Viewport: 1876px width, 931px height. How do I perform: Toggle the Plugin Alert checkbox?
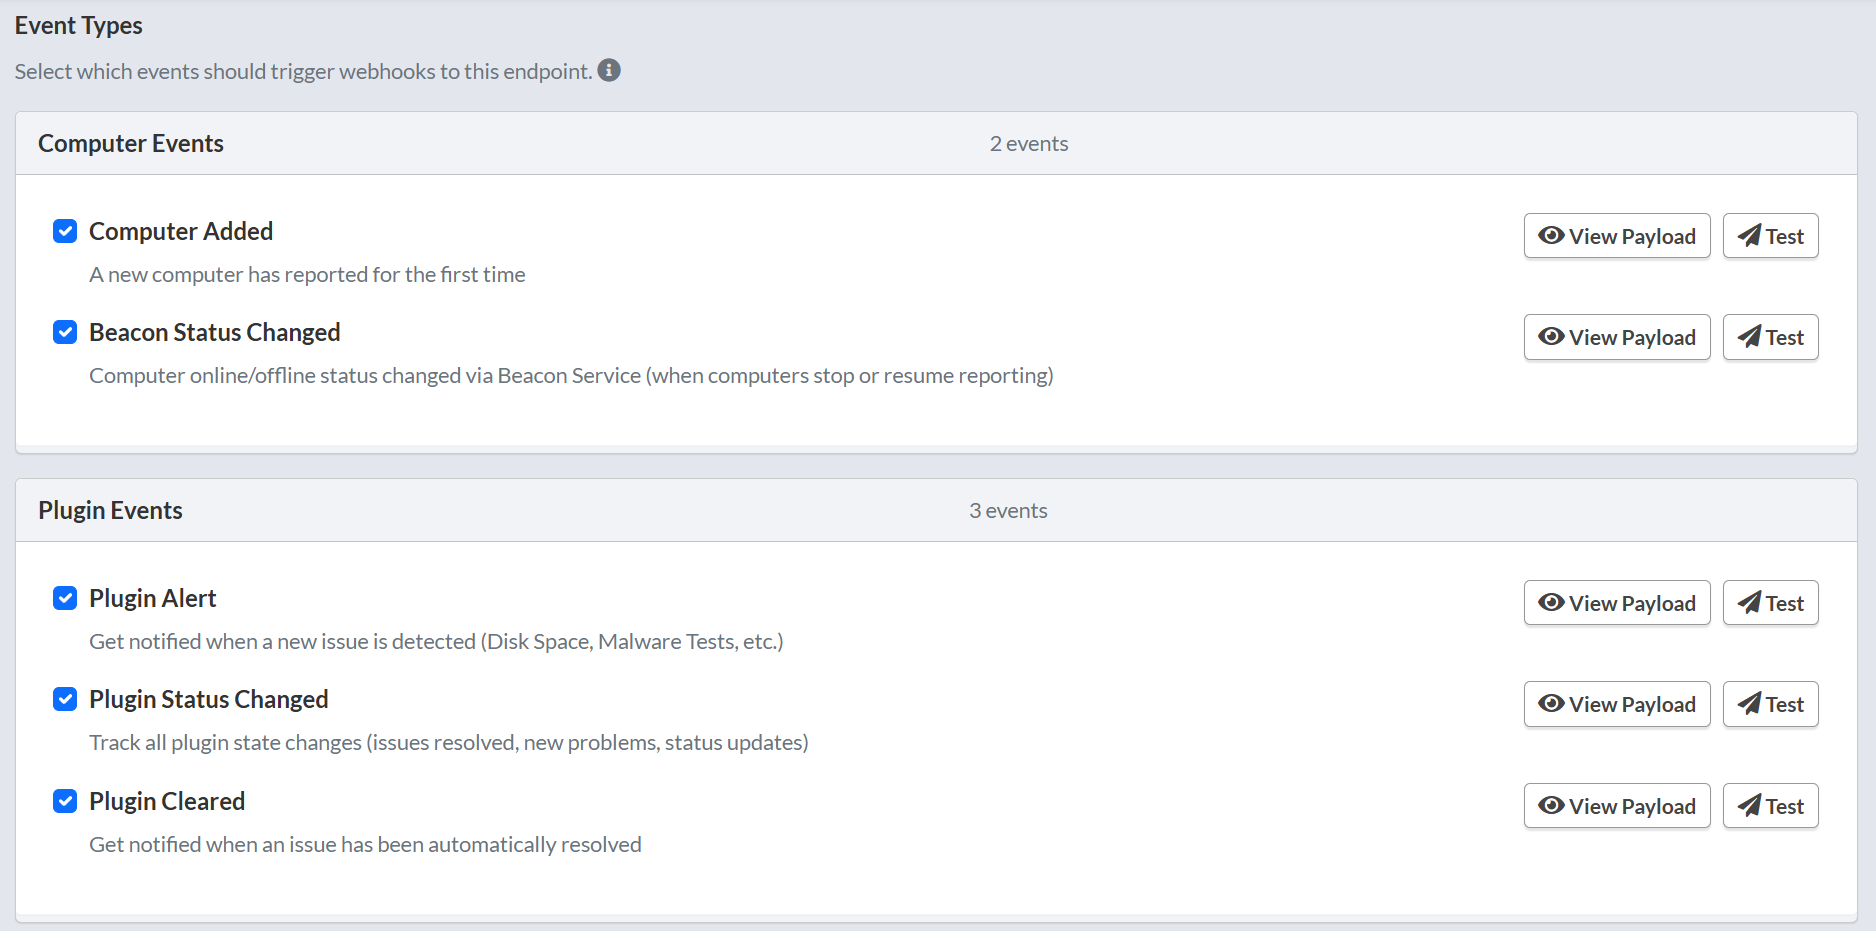click(x=65, y=599)
